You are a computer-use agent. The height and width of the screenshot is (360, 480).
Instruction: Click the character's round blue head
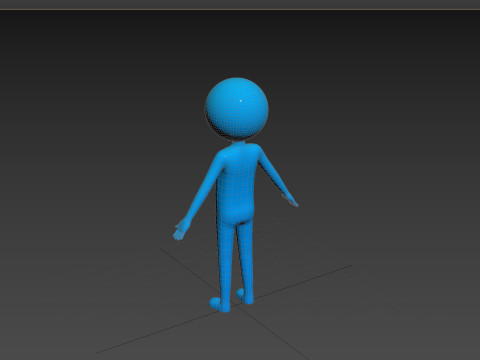237,109
